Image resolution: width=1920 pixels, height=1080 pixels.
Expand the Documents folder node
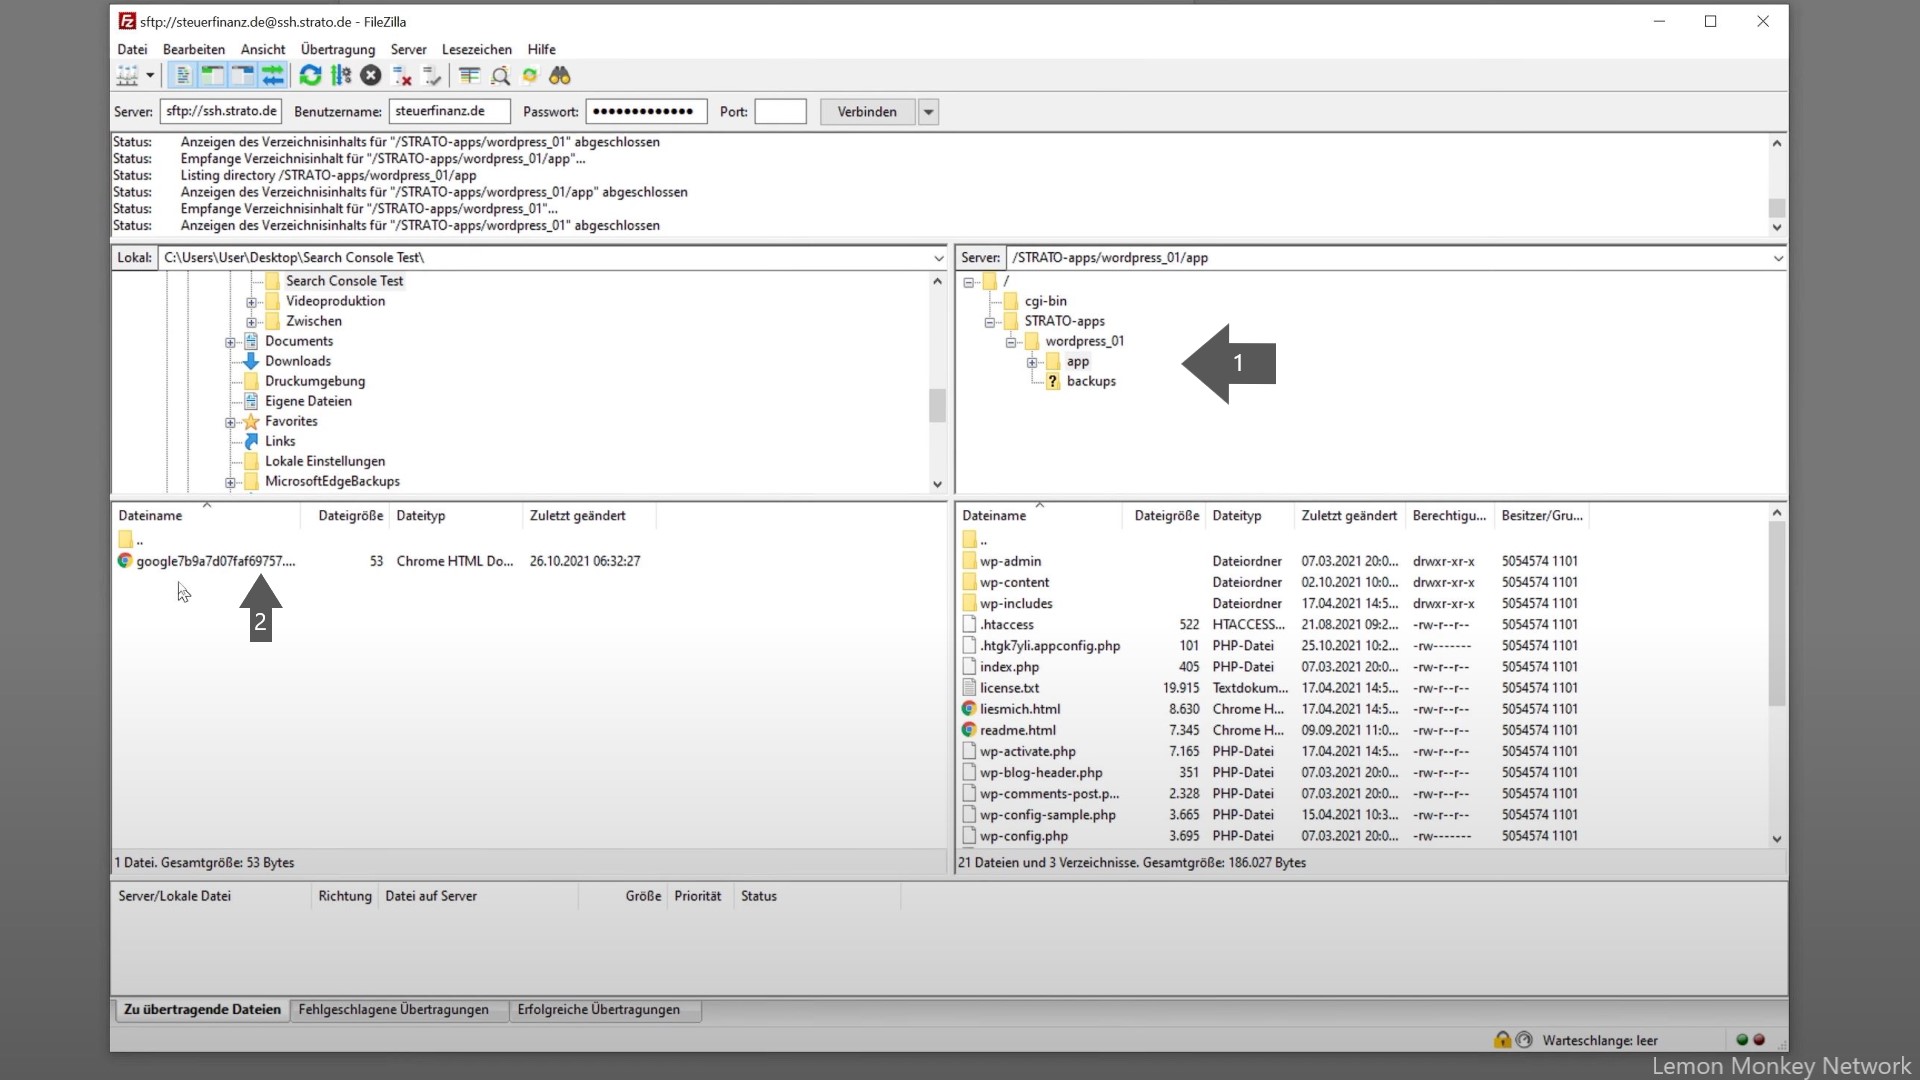[x=231, y=342]
